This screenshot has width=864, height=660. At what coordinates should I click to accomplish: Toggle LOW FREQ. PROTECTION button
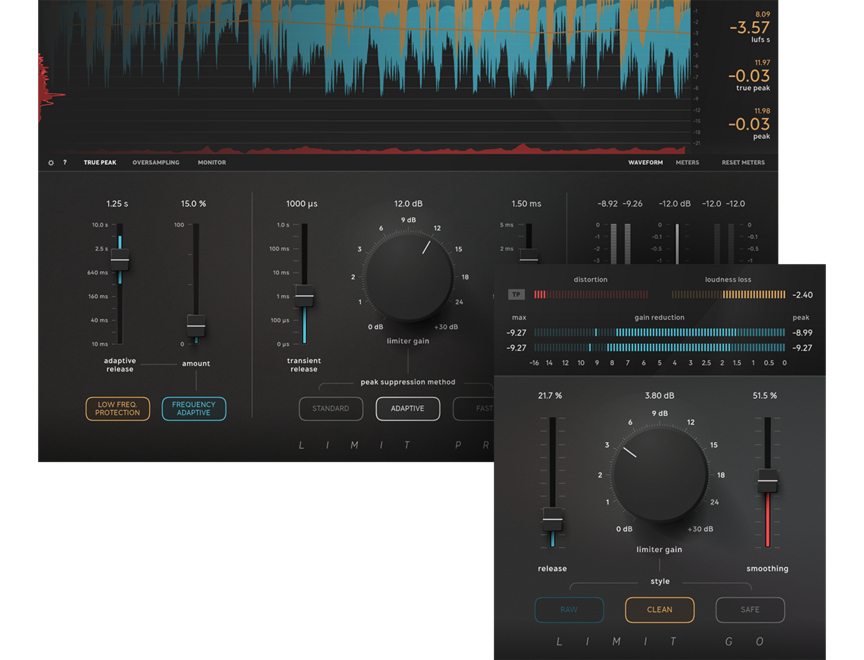(x=117, y=409)
